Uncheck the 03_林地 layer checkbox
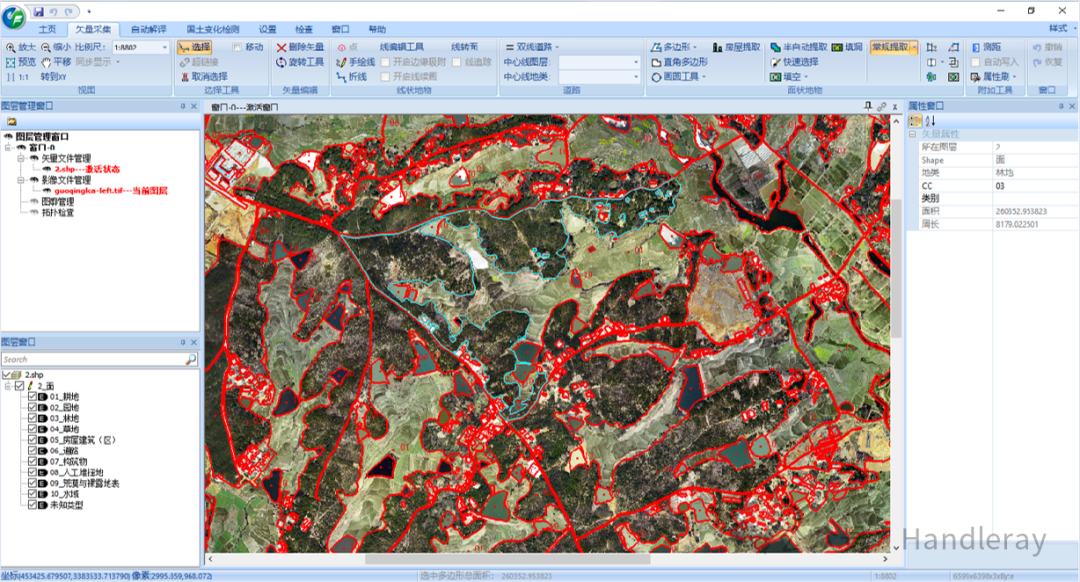Screen dimensions: 1080x582 tap(33, 418)
